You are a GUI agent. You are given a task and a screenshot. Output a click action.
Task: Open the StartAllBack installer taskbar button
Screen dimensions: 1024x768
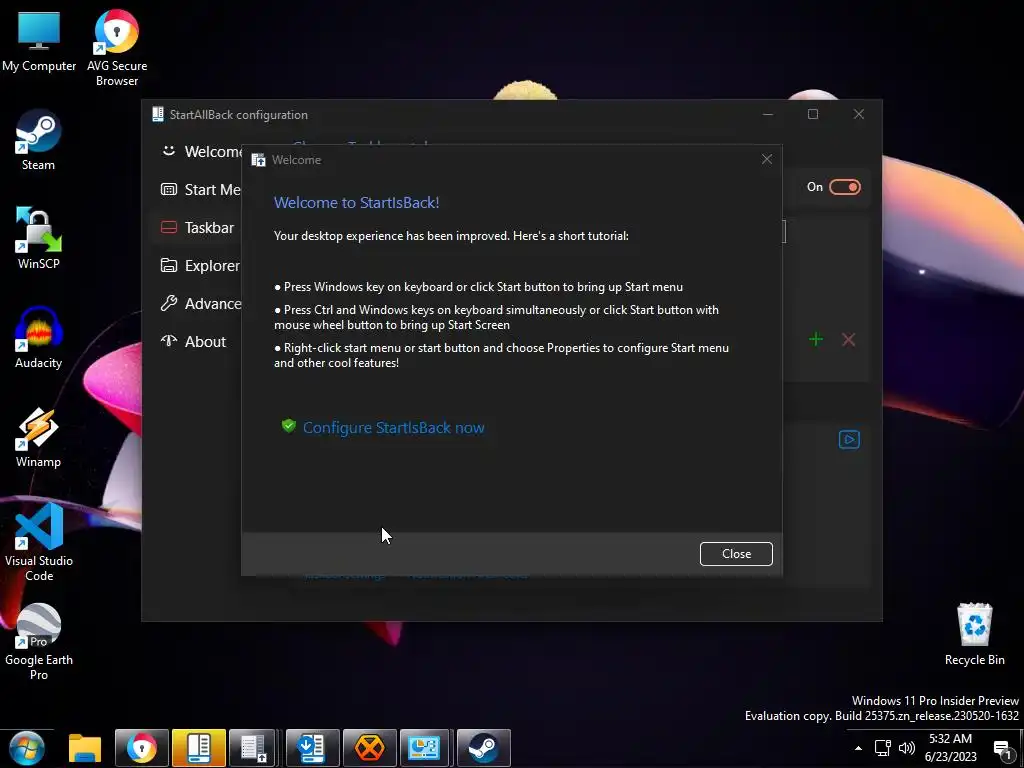tap(312, 748)
